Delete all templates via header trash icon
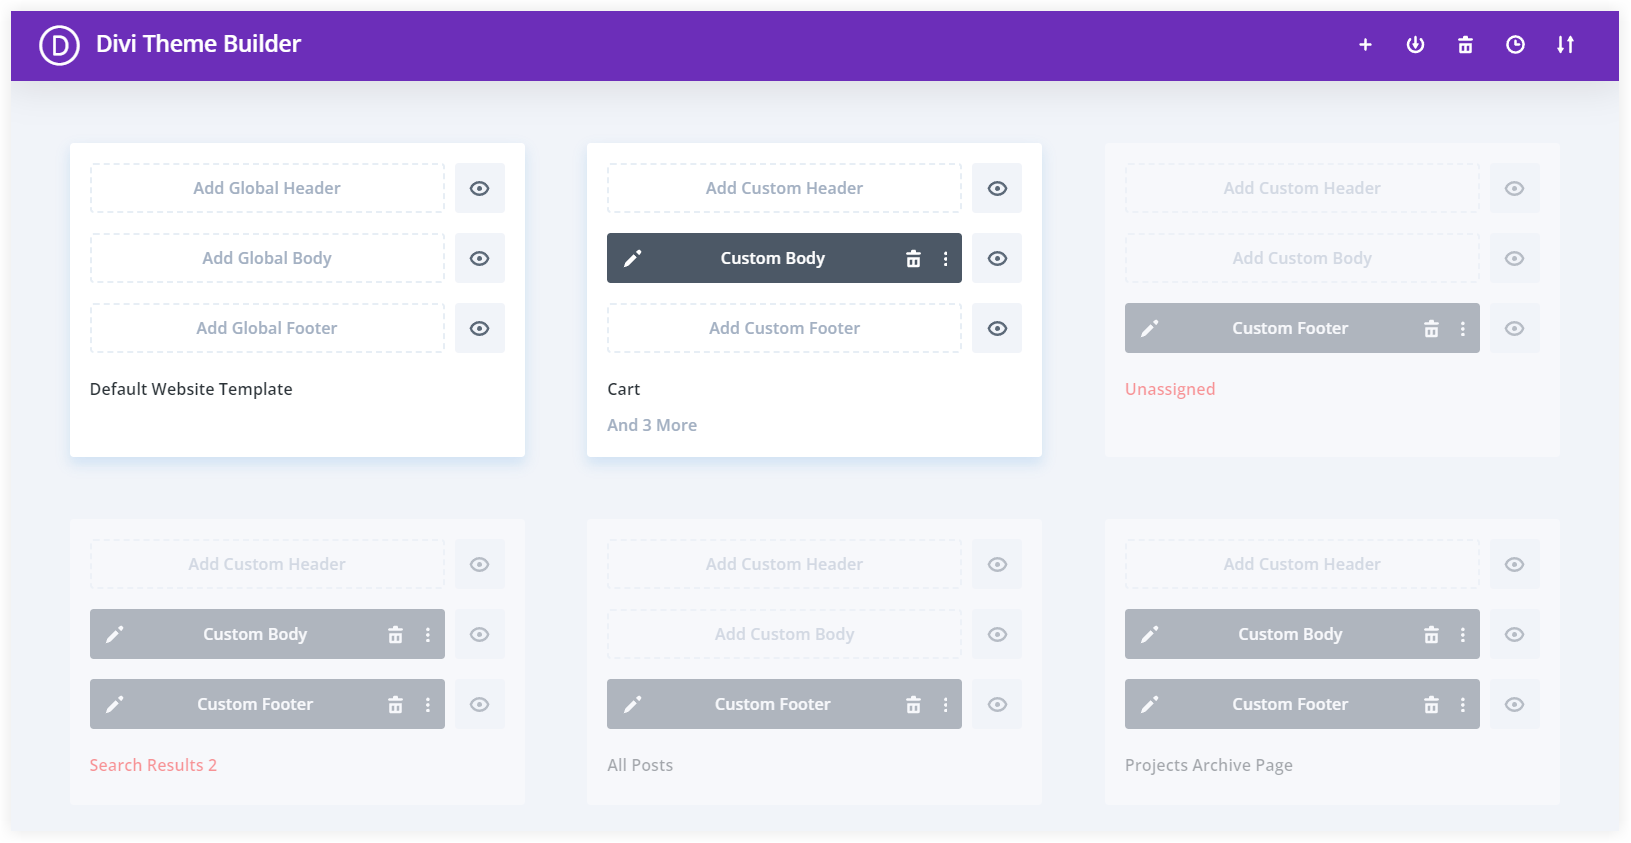Viewport: 1631px width, 843px height. (1465, 45)
